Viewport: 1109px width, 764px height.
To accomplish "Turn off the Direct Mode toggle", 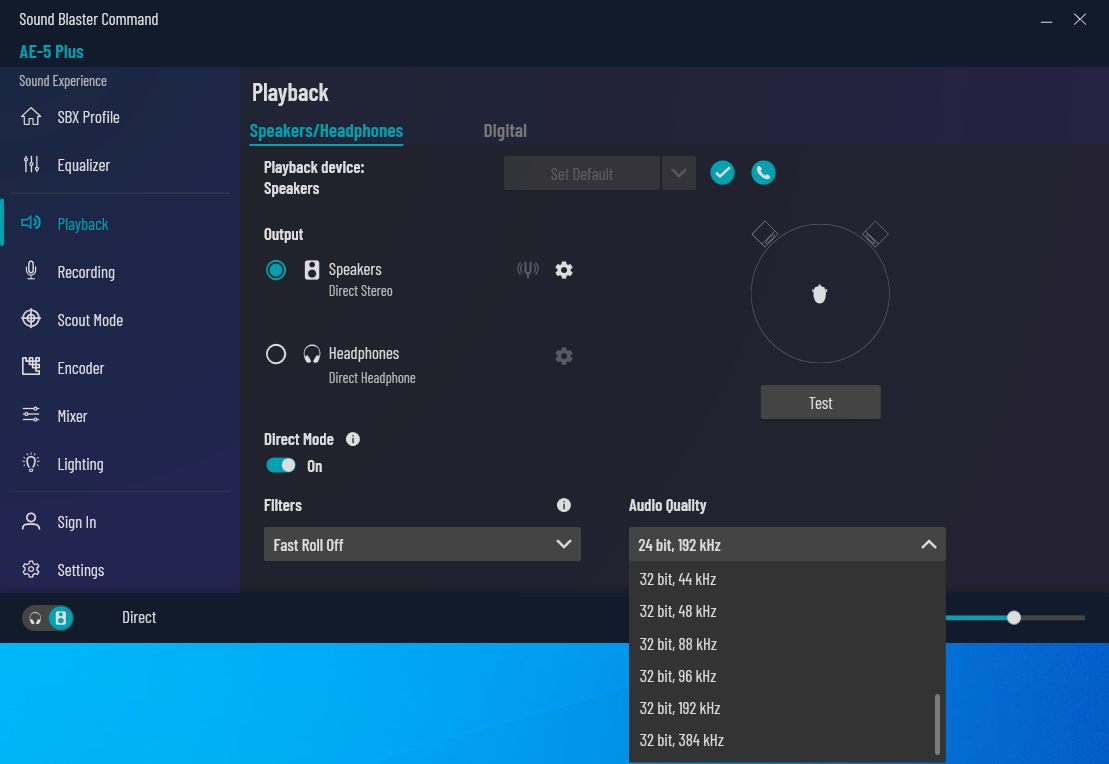I will pyautogui.click(x=281, y=465).
